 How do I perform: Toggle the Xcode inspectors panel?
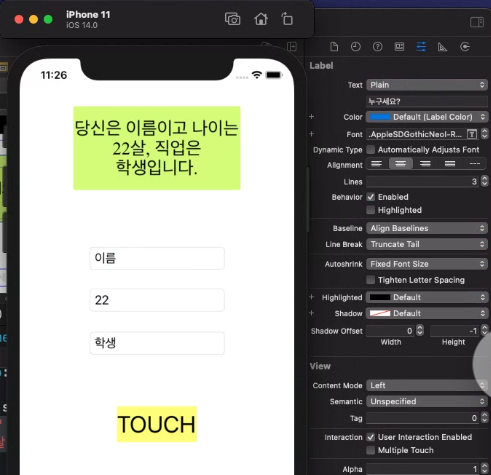click(477, 22)
